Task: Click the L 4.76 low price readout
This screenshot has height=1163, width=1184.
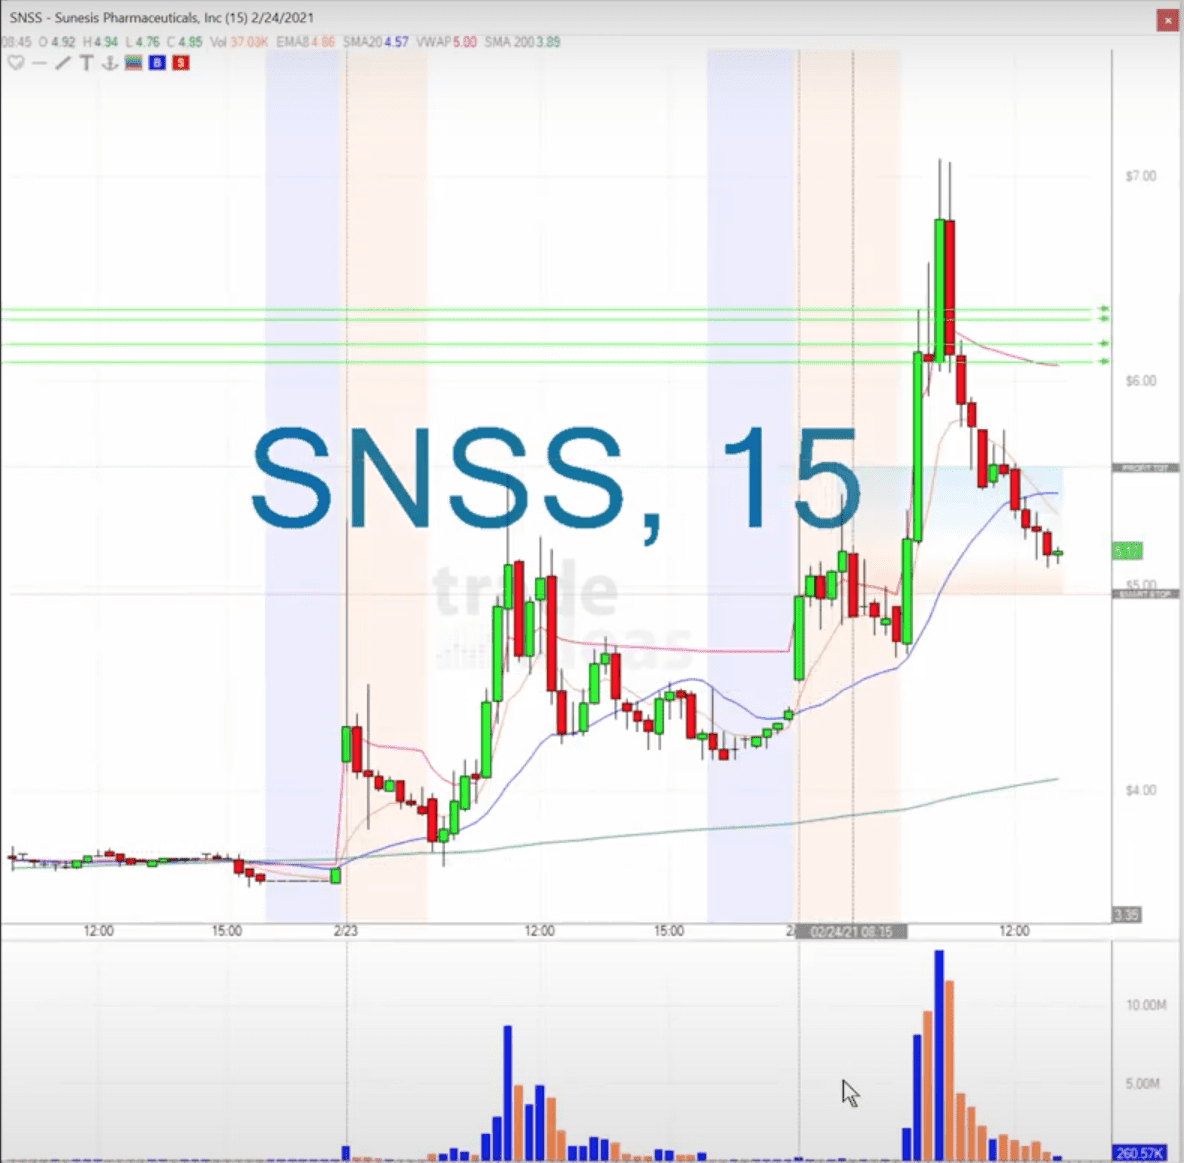Action: (142, 42)
